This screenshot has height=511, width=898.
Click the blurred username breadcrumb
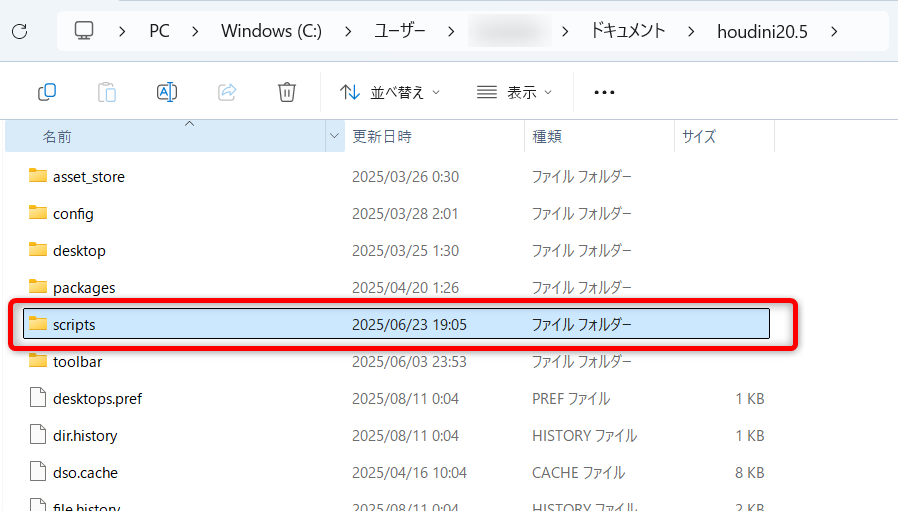(510, 31)
